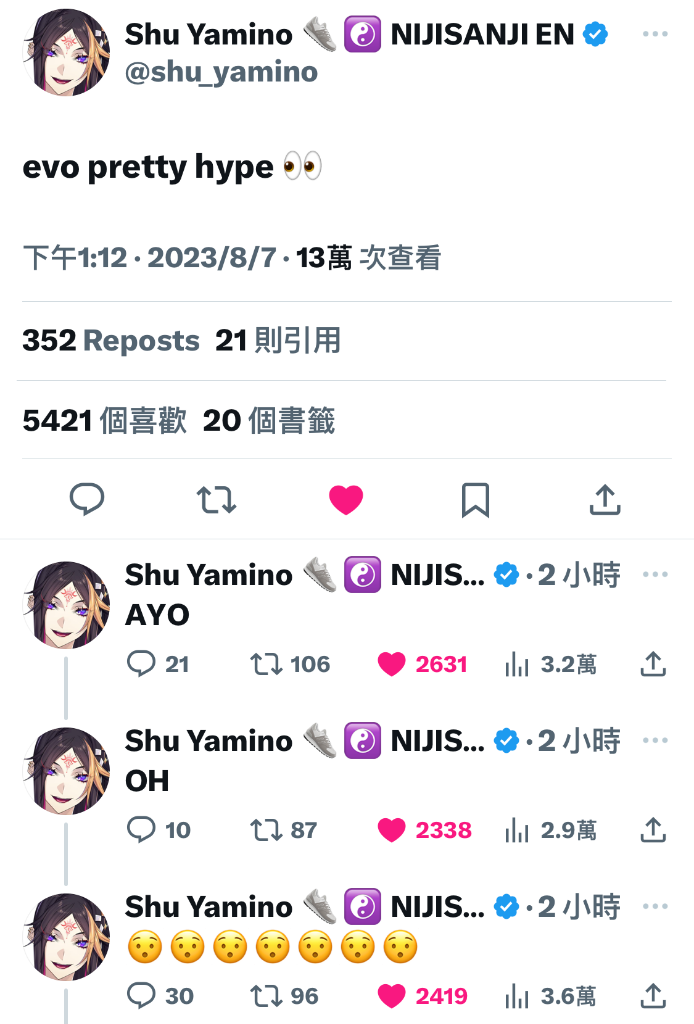Repost the emoji tweet showing 96 reposts
This screenshot has width=694, height=1024.
coord(284,996)
